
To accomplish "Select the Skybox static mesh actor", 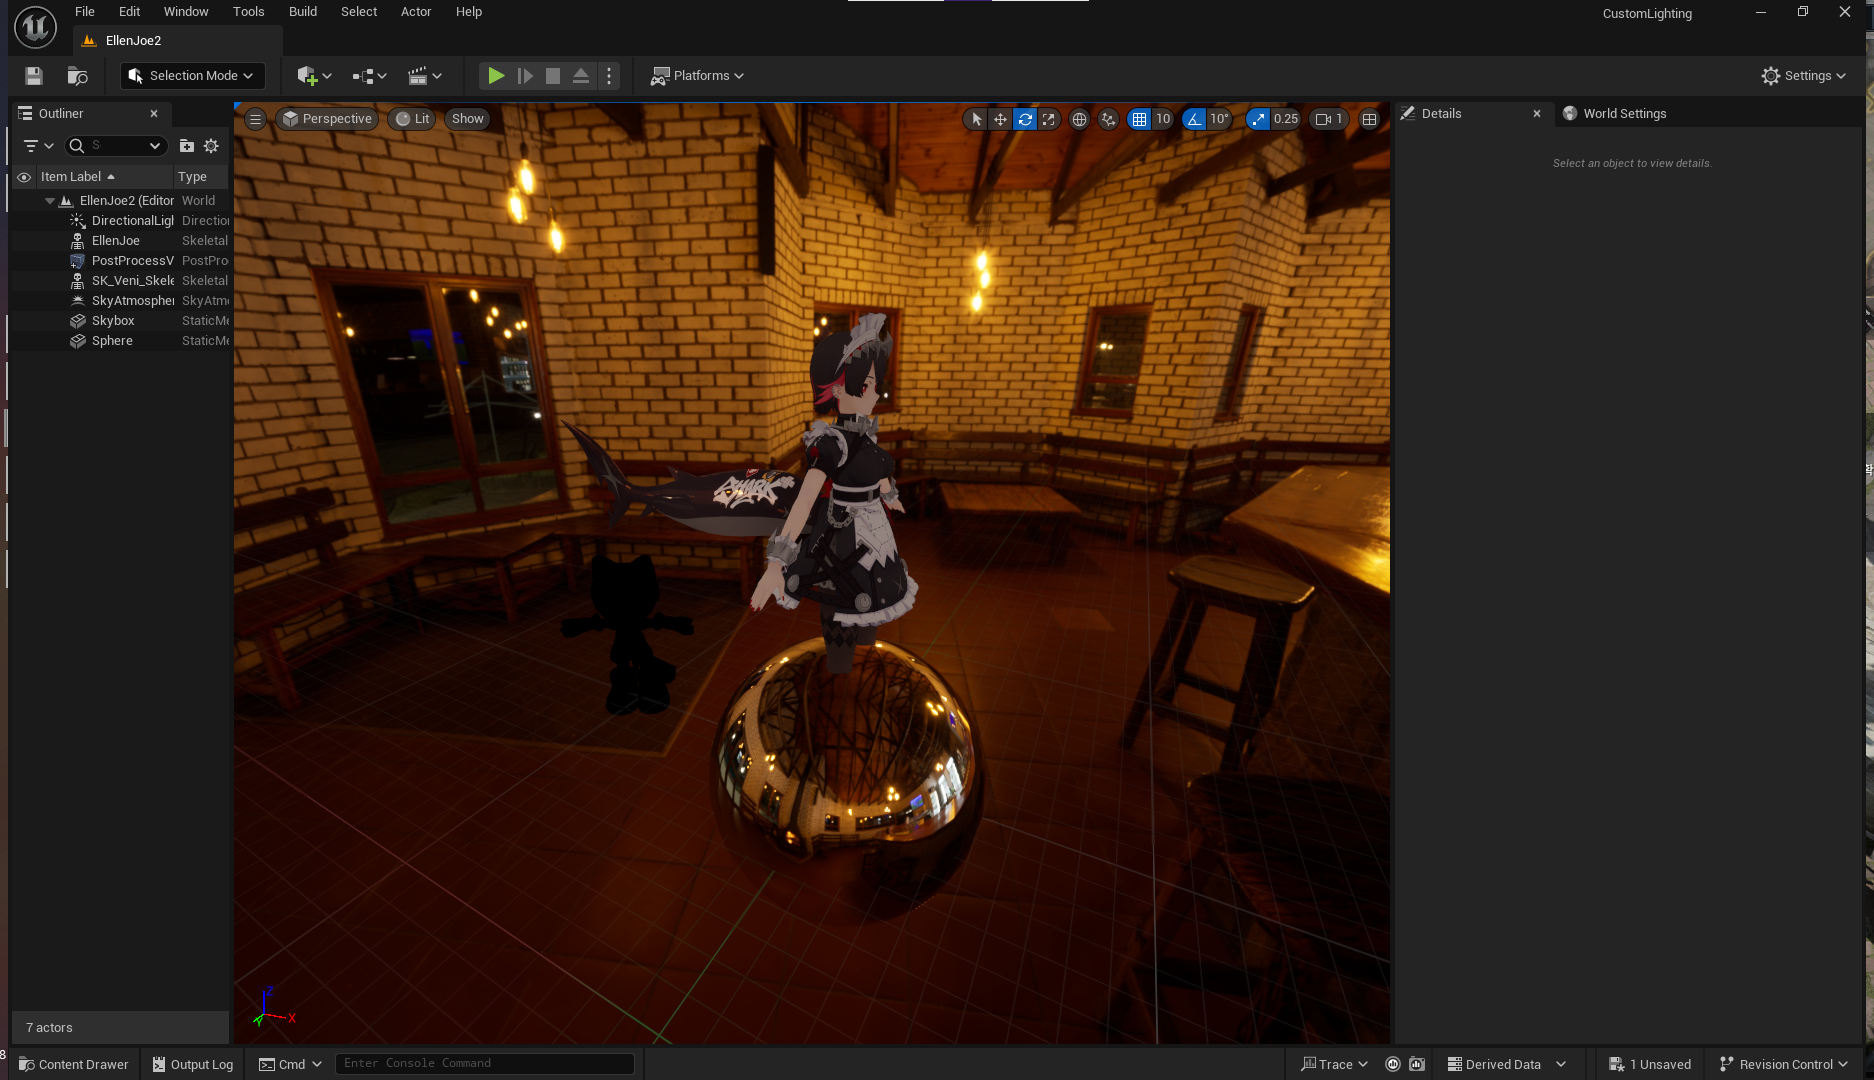I will point(120,321).
